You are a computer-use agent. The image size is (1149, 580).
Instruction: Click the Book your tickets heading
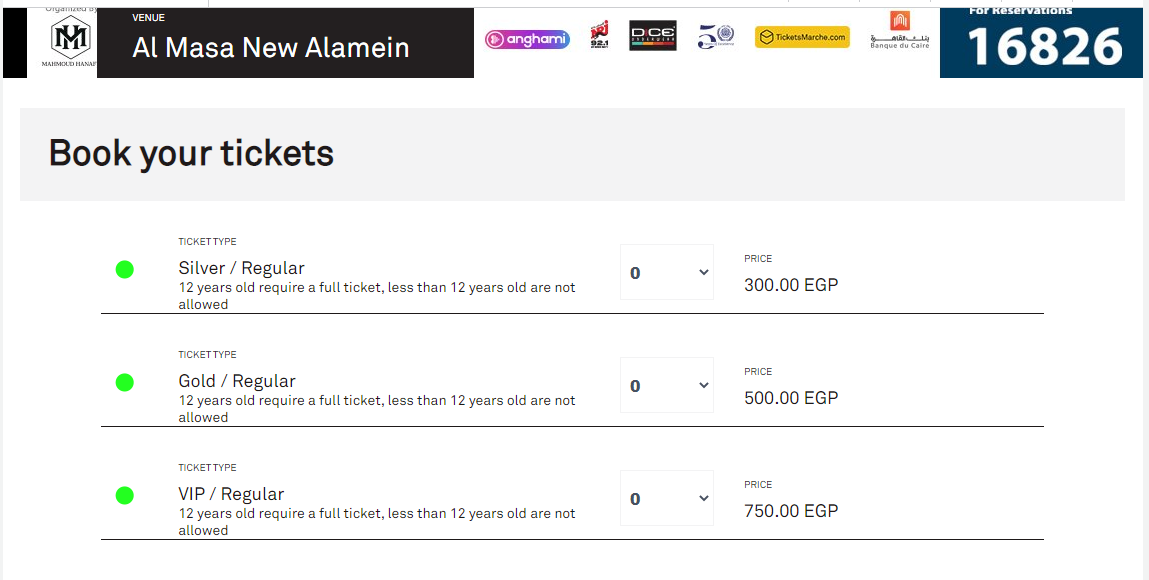pyautogui.click(x=191, y=153)
